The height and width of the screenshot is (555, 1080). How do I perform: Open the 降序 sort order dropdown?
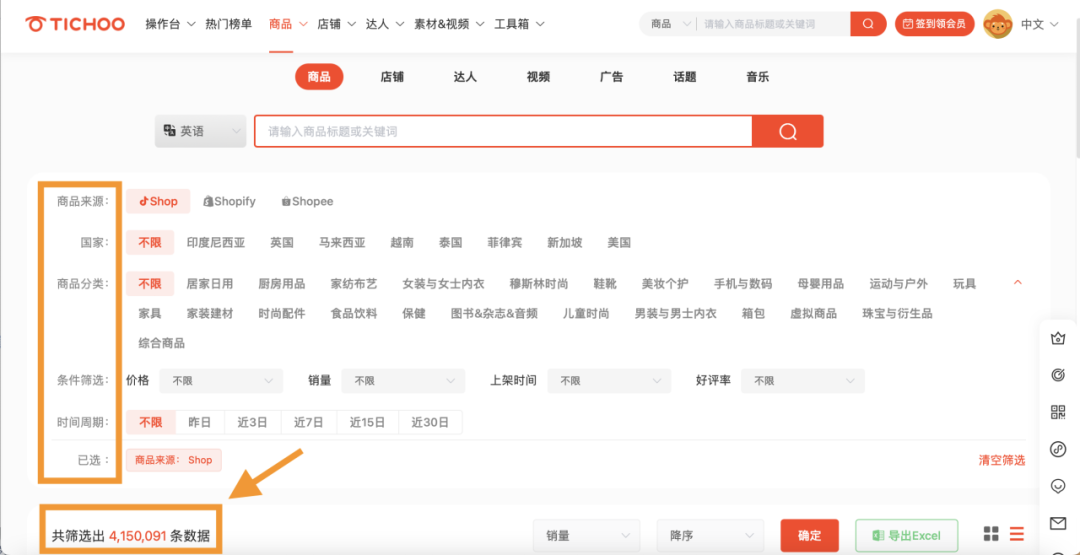[710, 536]
